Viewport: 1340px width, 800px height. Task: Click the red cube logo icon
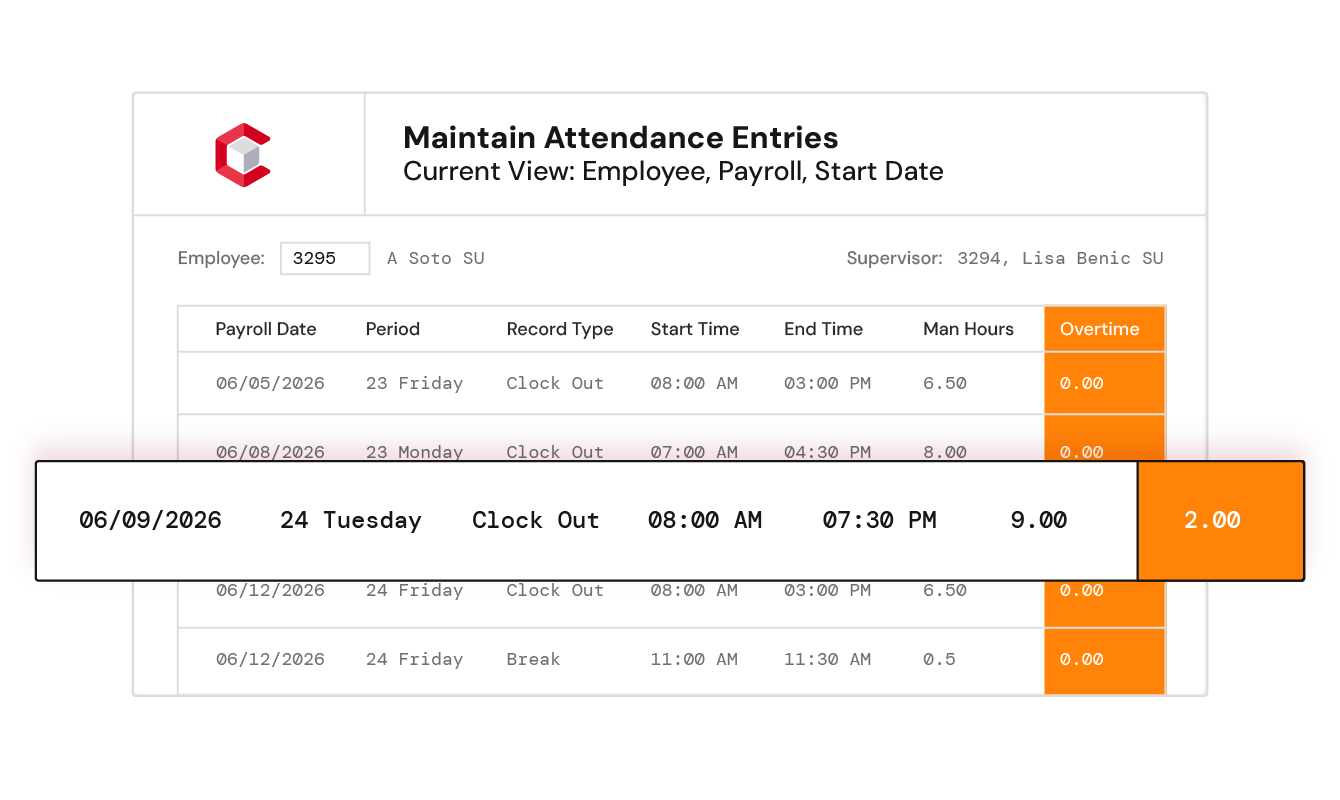click(243, 155)
